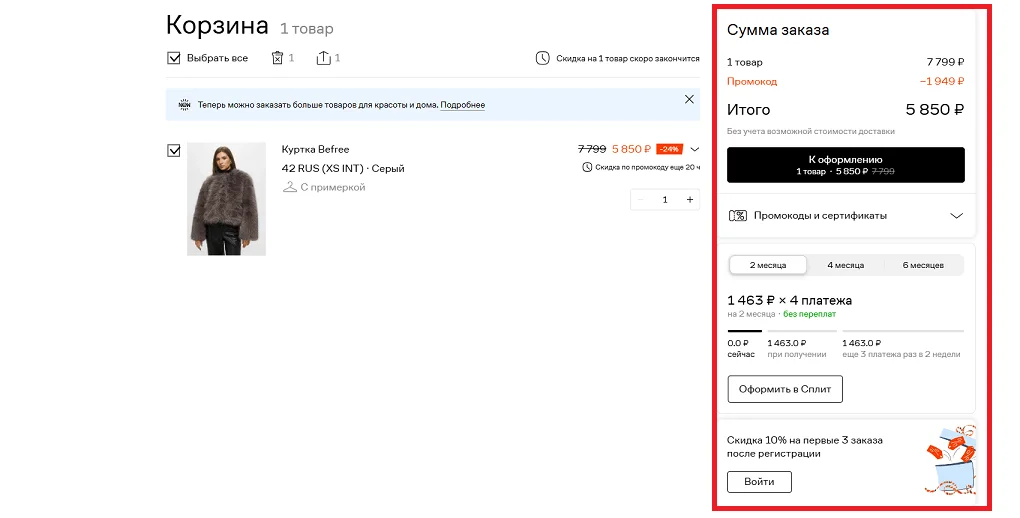Increase jacket quantity with plus button
1020x518 pixels.
[690, 200]
